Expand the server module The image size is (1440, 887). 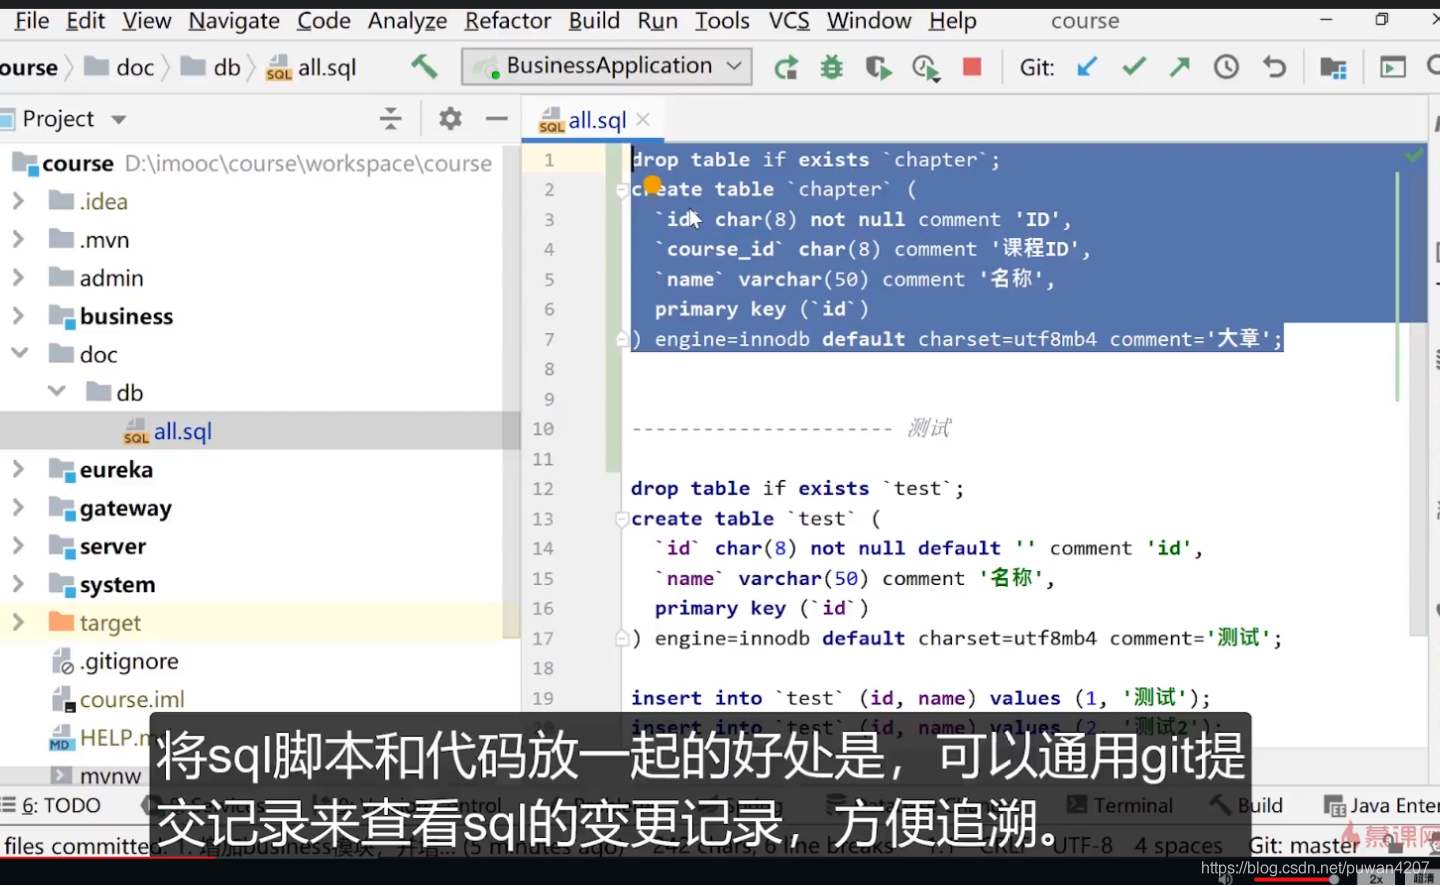pyautogui.click(x=18, y=546)
